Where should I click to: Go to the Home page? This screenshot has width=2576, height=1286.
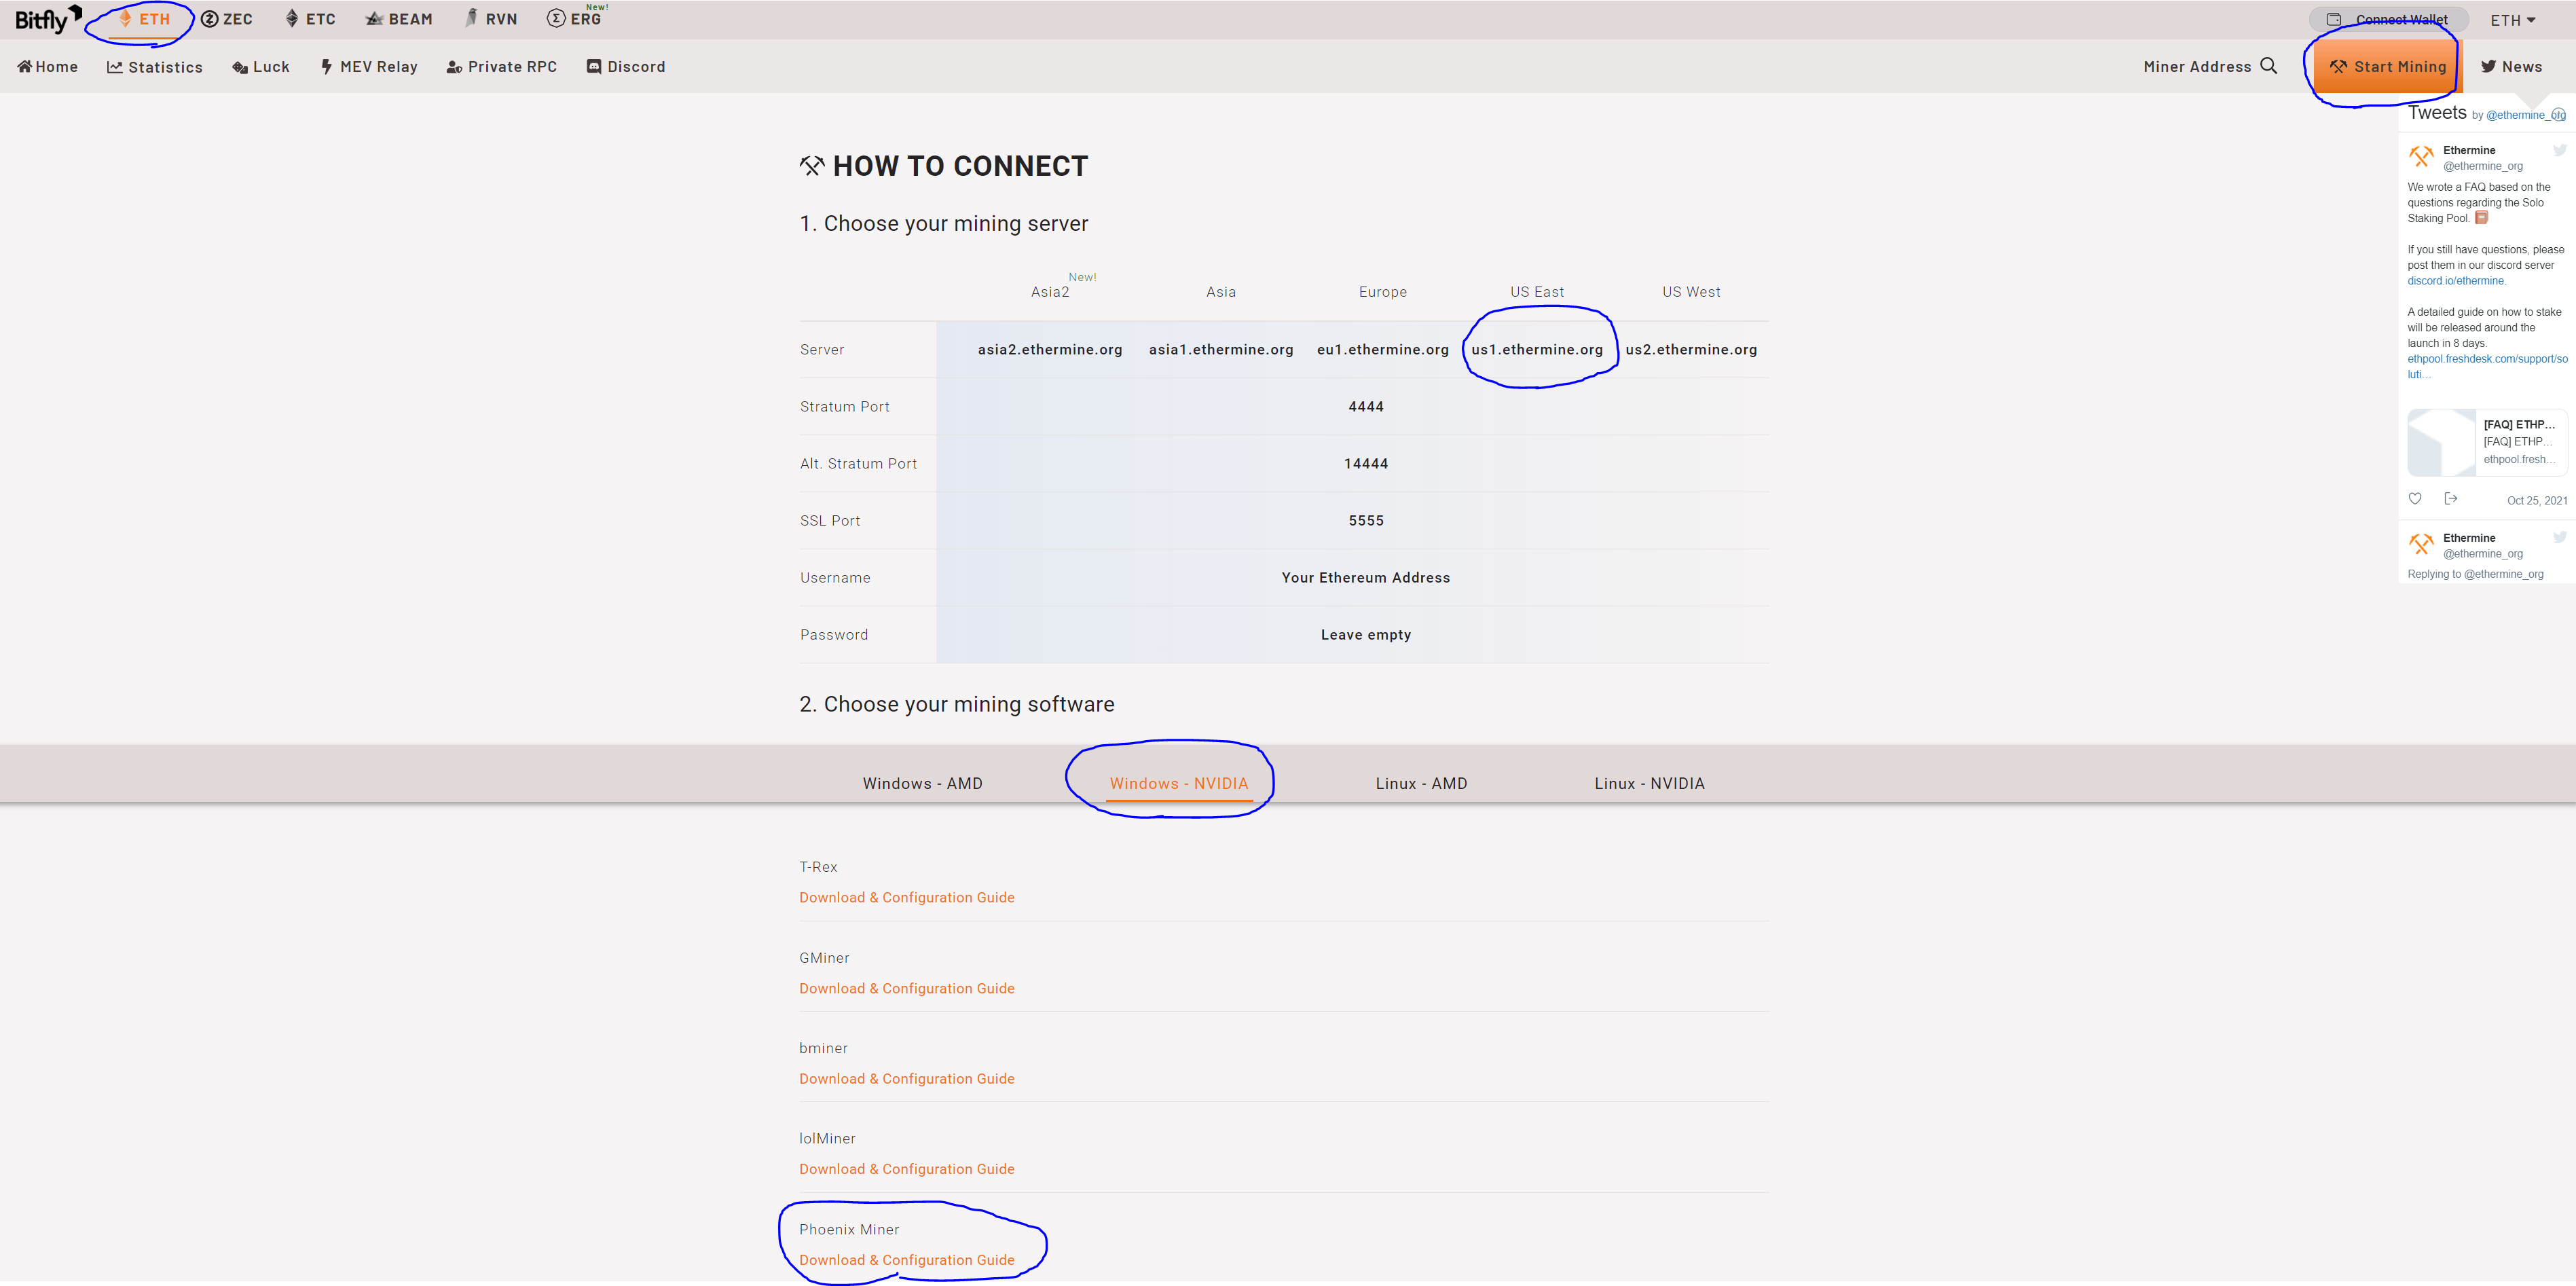click(47, 67)
